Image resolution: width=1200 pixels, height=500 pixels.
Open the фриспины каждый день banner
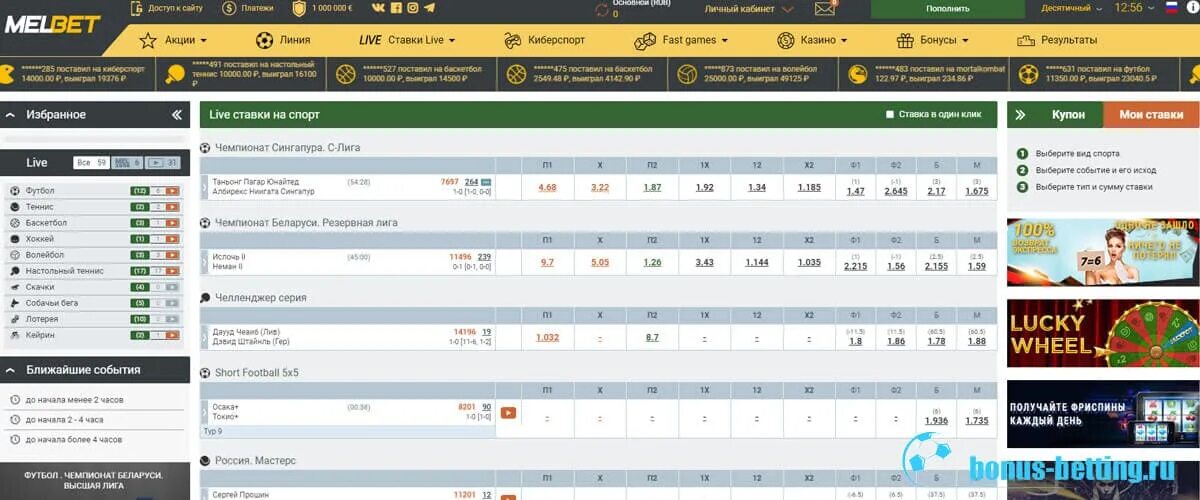pos(1103,414)
